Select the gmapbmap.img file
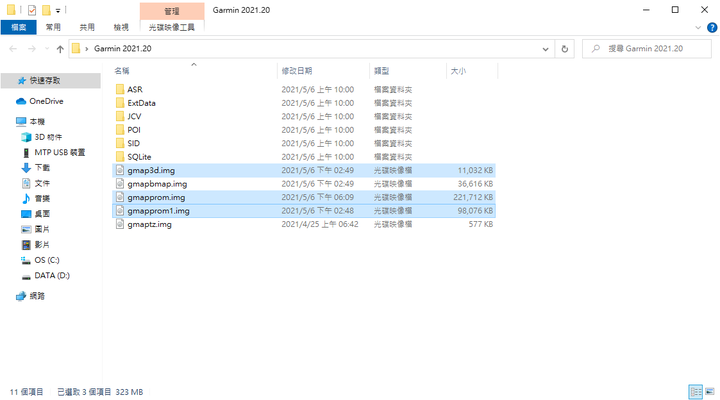The height and width of the screenshot is (400, 720). click(x=304, y=184)
